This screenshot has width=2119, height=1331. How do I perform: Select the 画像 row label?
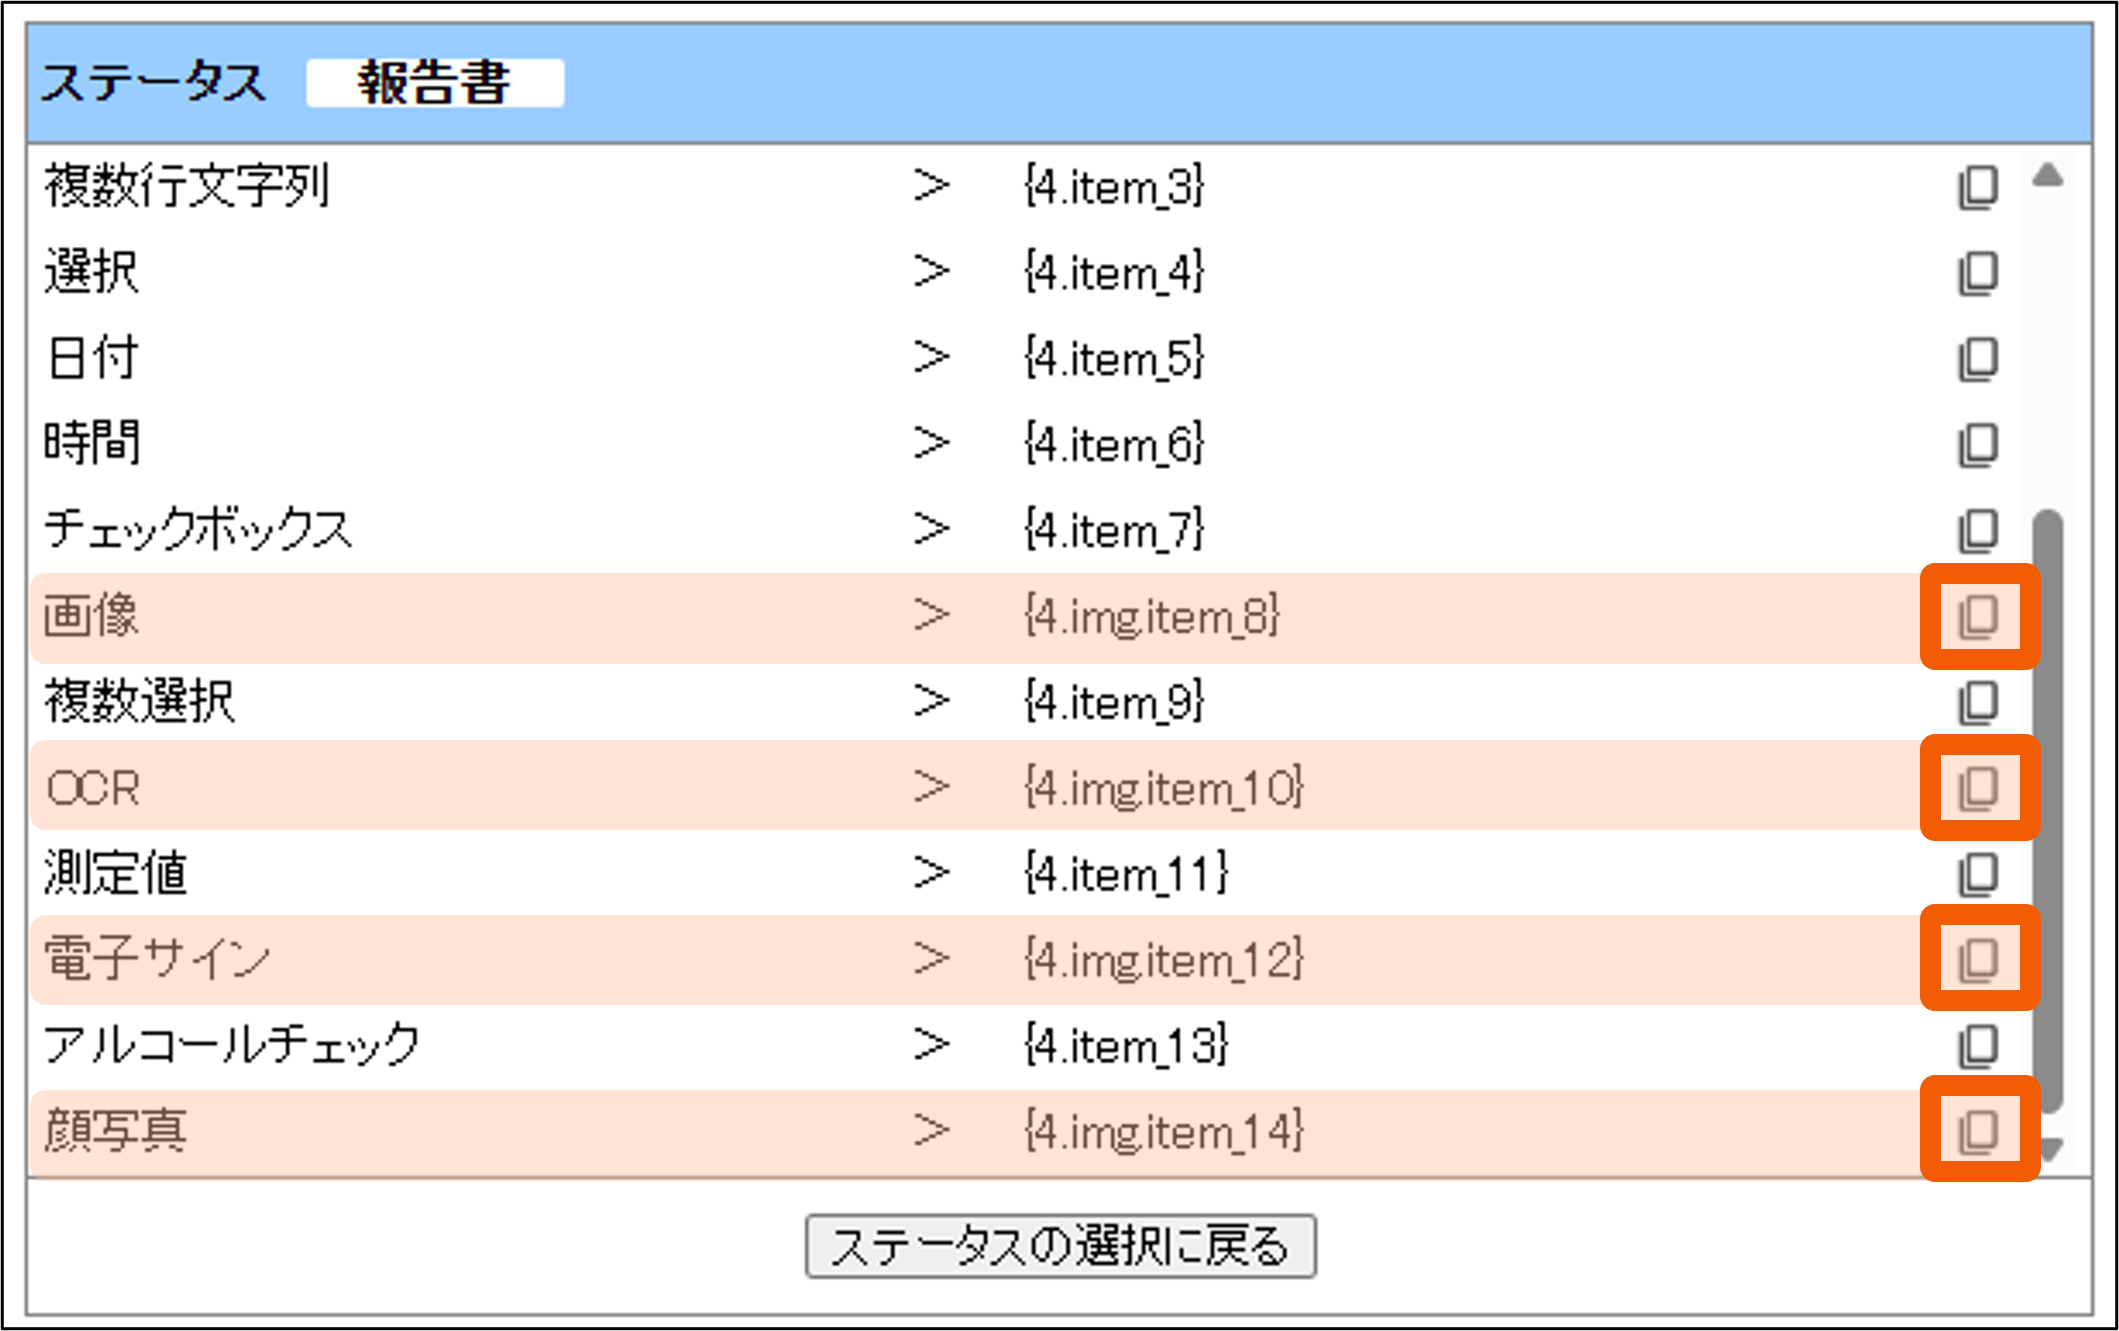(x=91, y=616)
